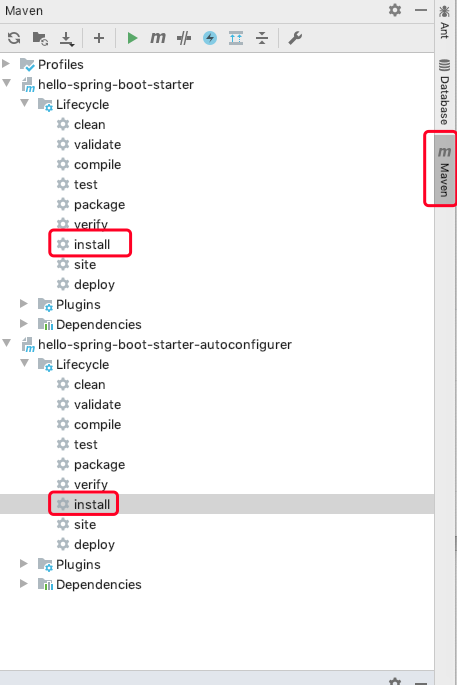Add a Maven project with plus icon
The image size is (457, 685).
pos(99,38)
